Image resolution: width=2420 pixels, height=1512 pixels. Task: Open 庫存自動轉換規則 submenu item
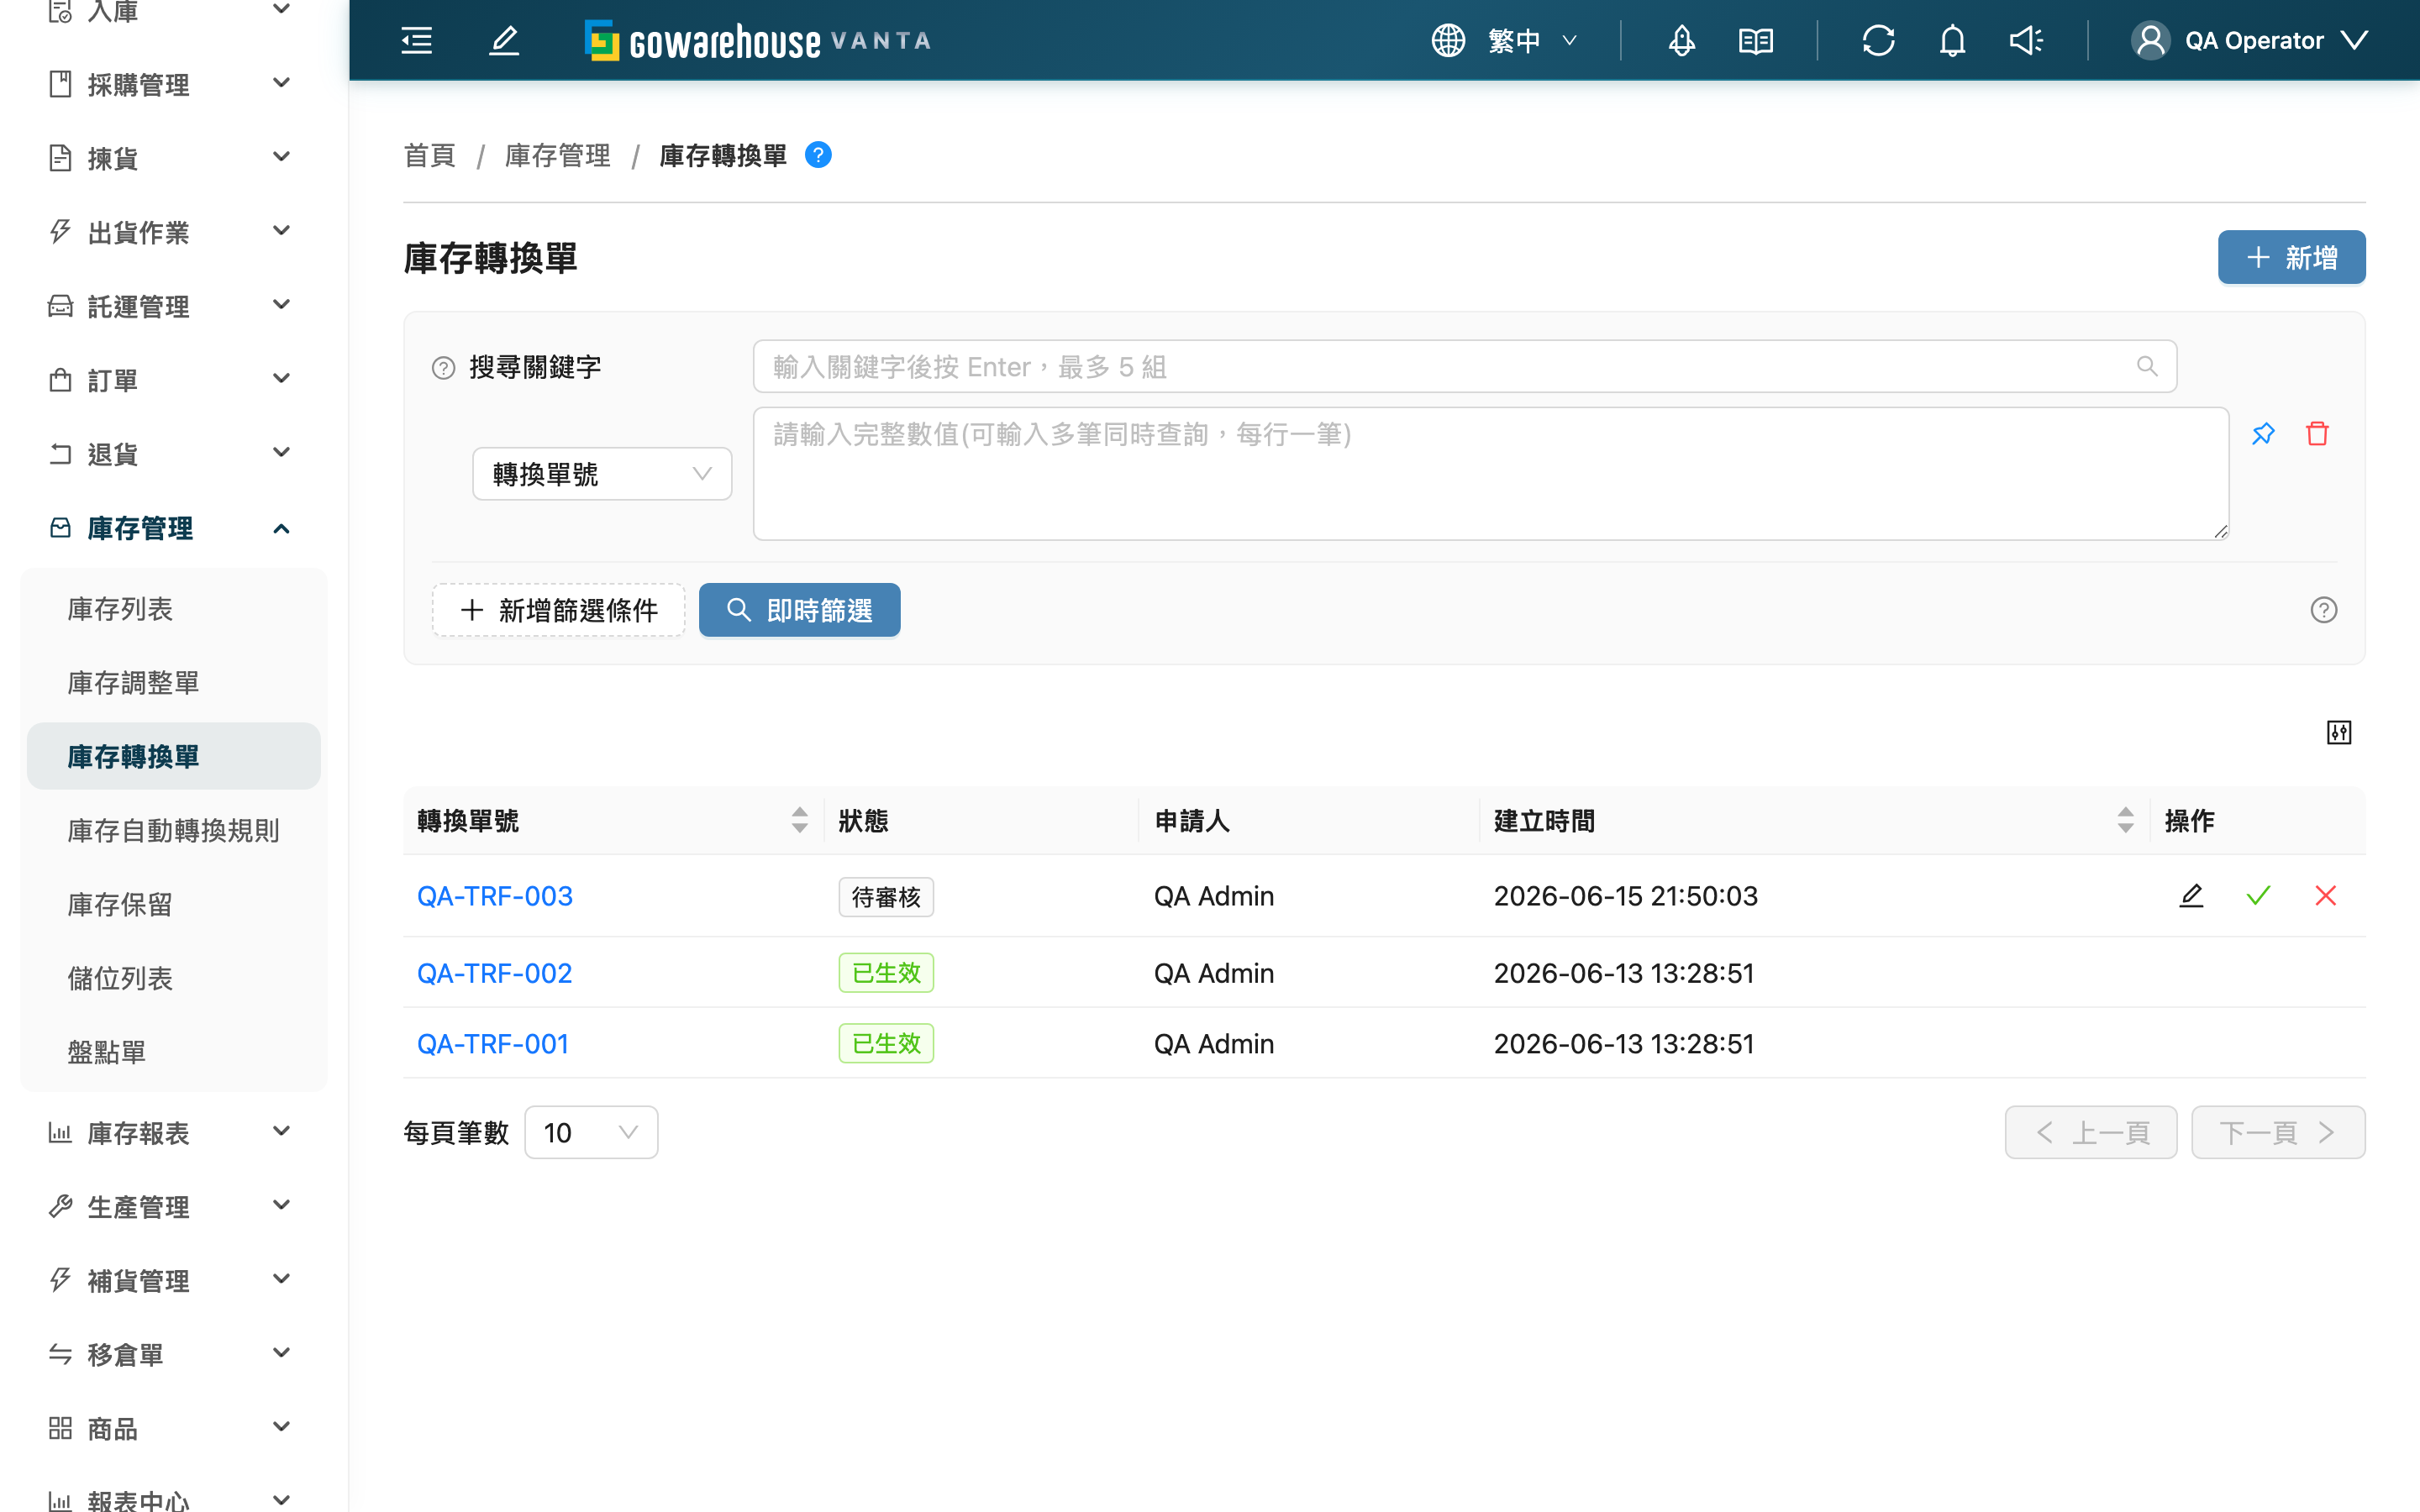tap(174, 831)
